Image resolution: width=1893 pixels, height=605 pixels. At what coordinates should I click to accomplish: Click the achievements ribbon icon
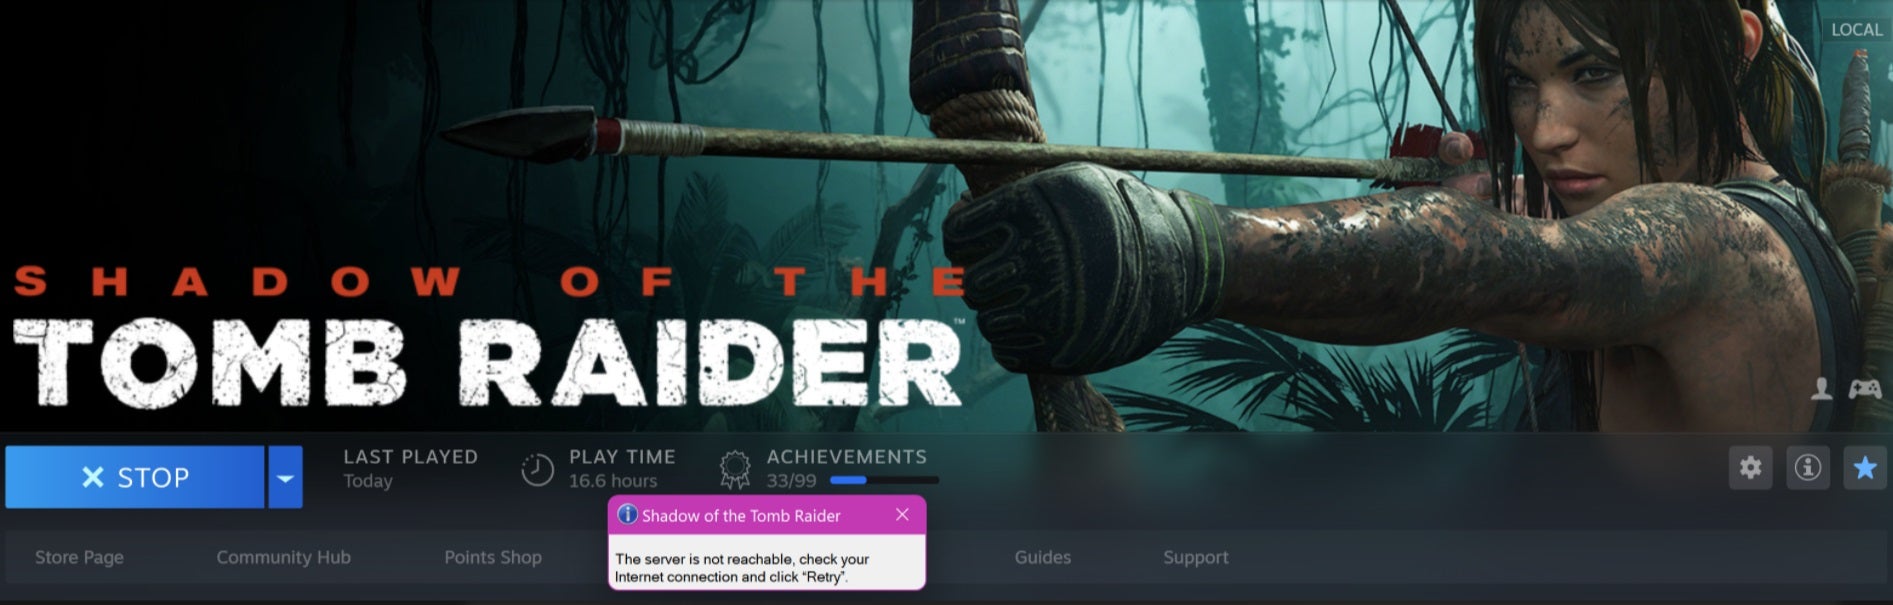pos(735,469)
